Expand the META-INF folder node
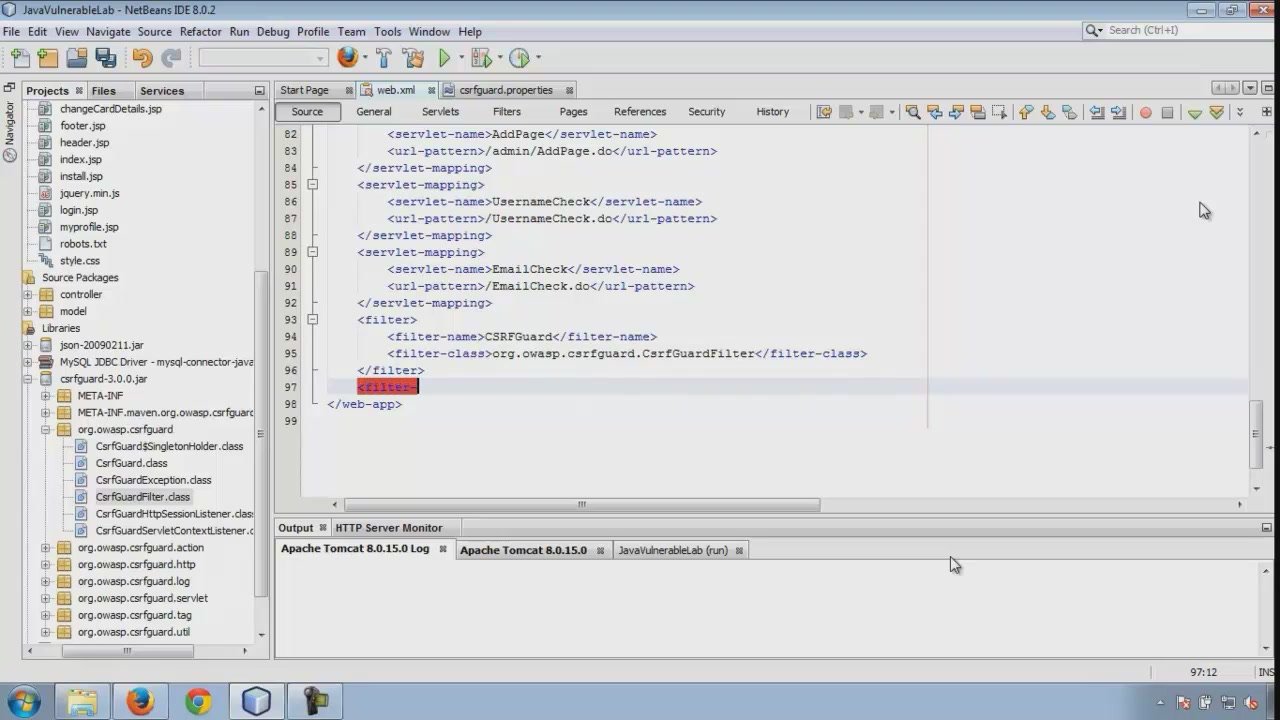This screenshot has height=720, width=1280. (x=45, y=396)
